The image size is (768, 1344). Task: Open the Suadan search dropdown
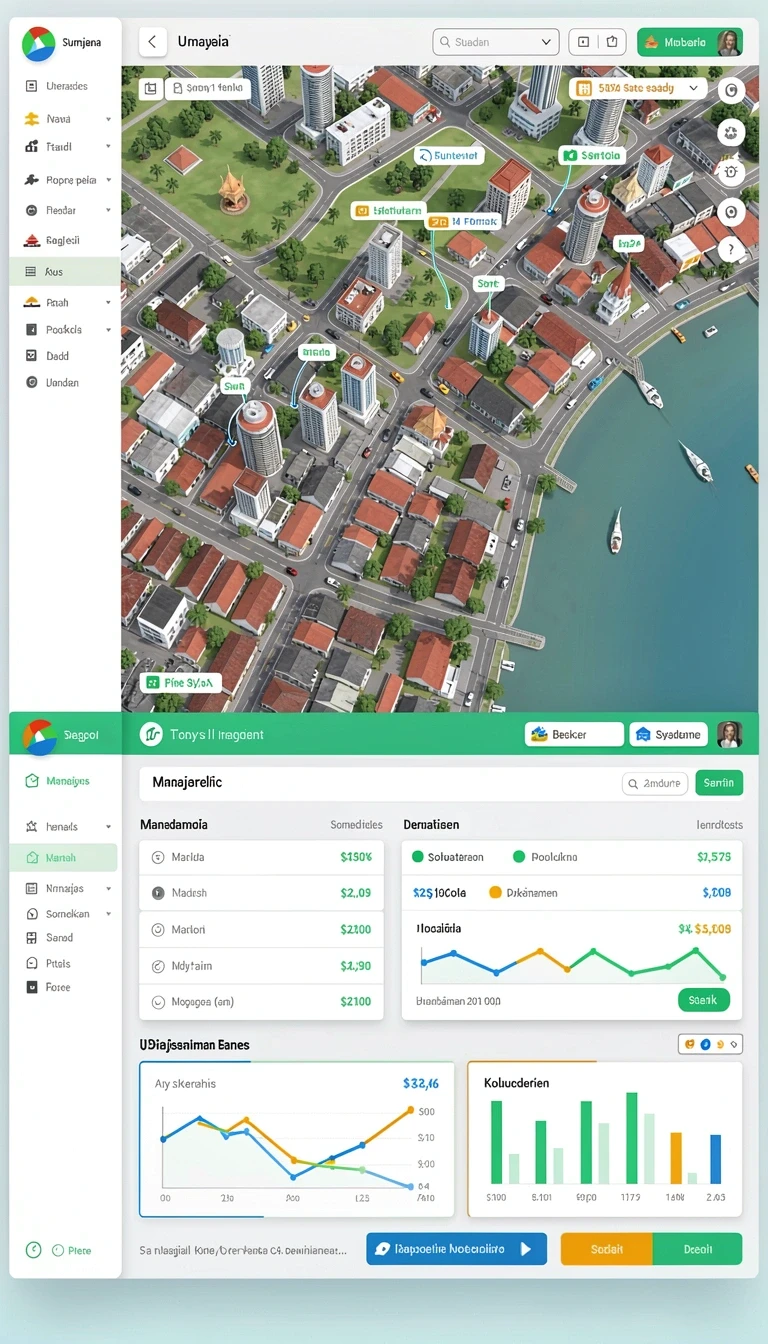495,42
